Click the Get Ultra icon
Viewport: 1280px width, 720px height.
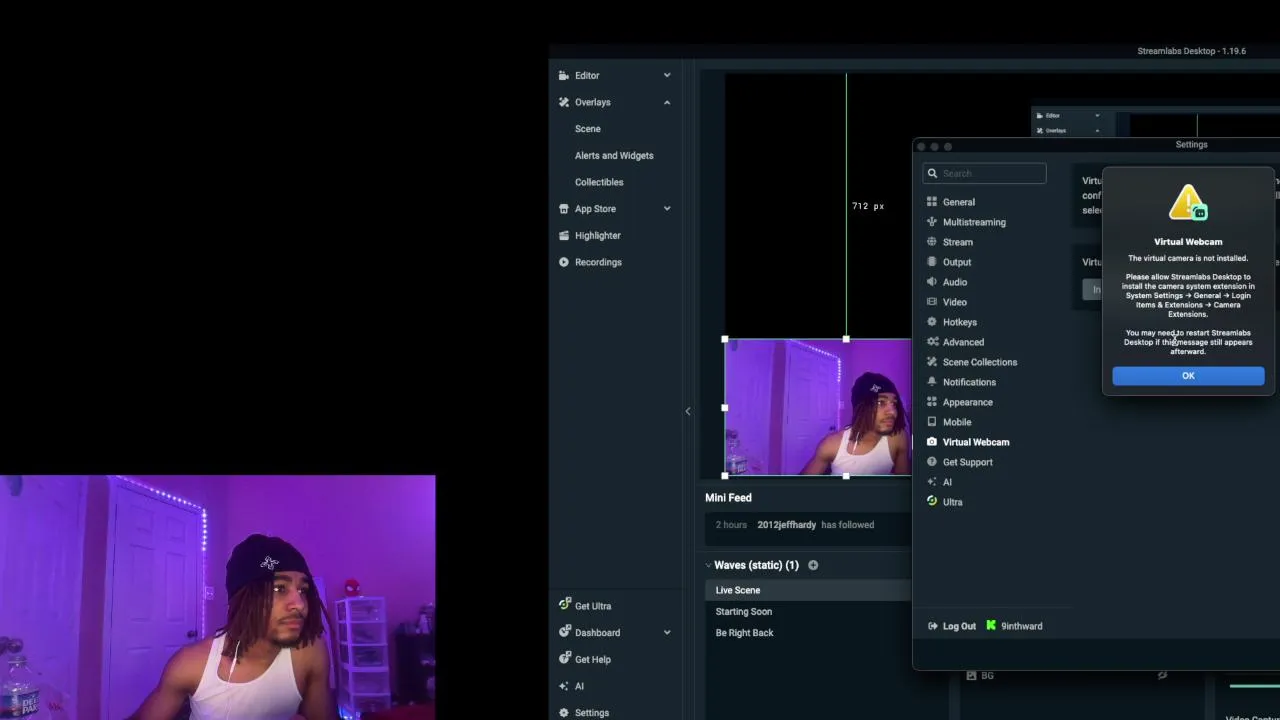[x=564, y=606]
